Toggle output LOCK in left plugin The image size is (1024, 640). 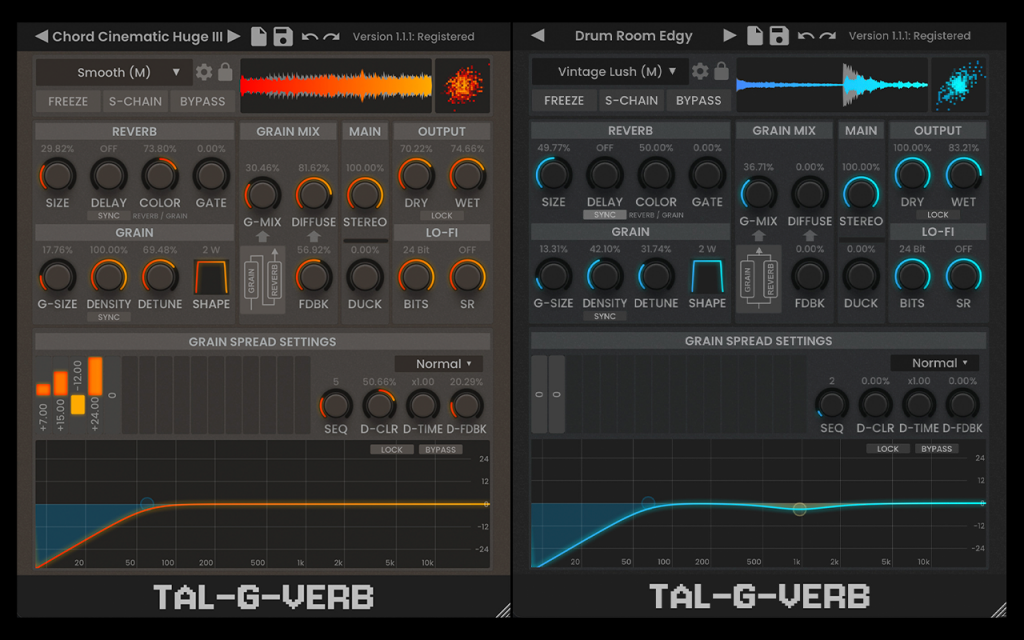click(441, 216)
